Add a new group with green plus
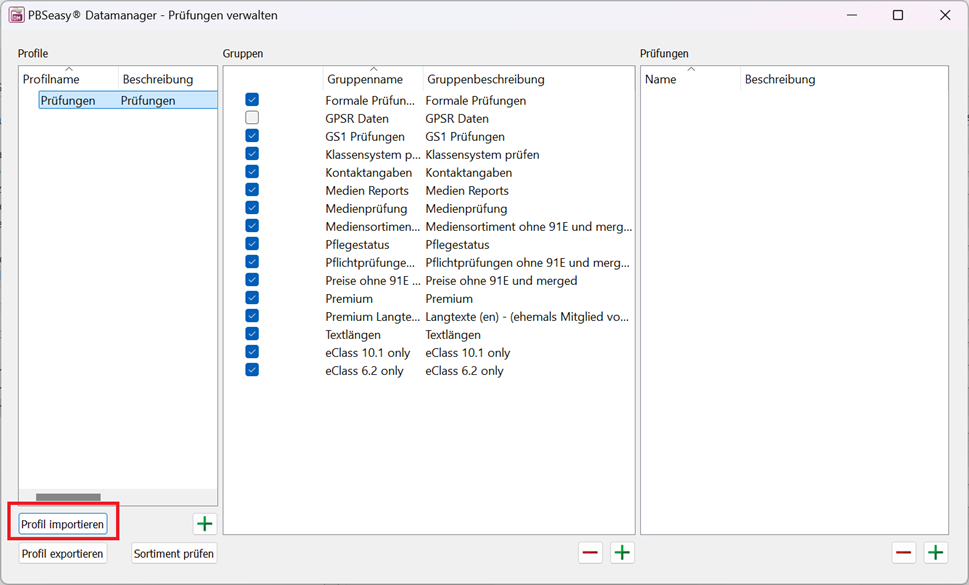Screen dimensions: 969x585 pos(622,552)
